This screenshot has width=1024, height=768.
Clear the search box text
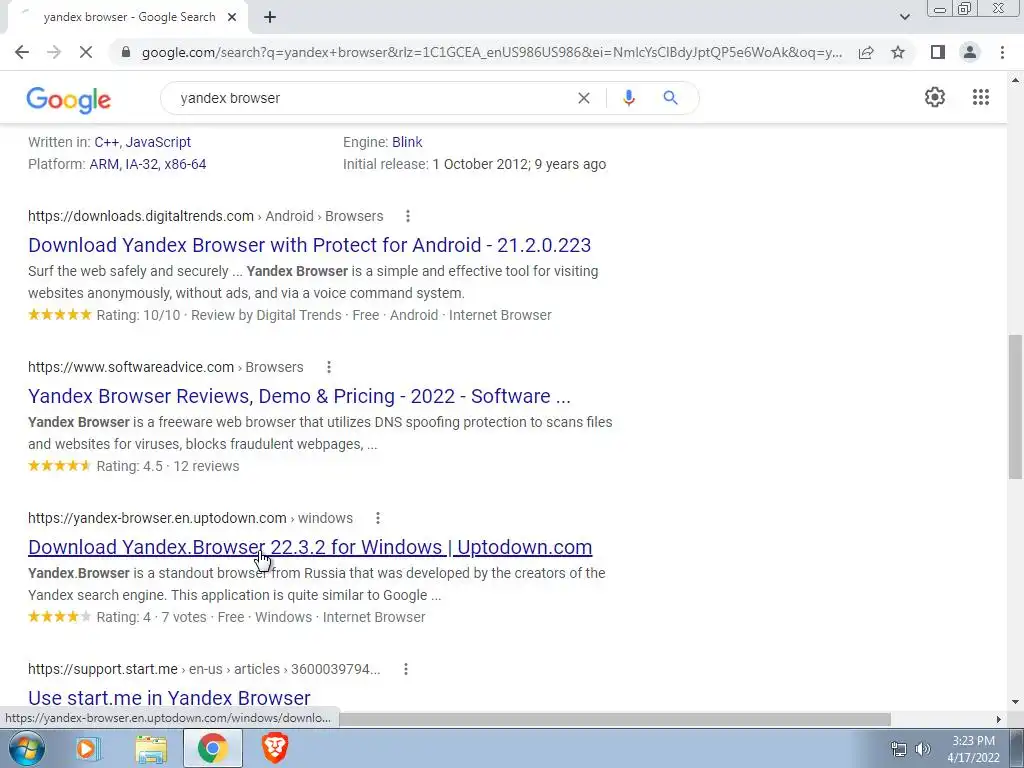[584, 98]
